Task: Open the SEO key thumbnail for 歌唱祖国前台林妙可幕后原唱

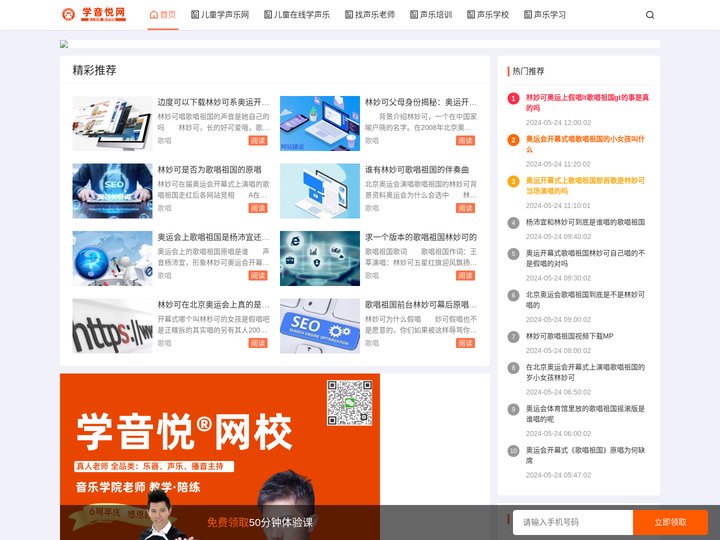Action: [320, 326]
